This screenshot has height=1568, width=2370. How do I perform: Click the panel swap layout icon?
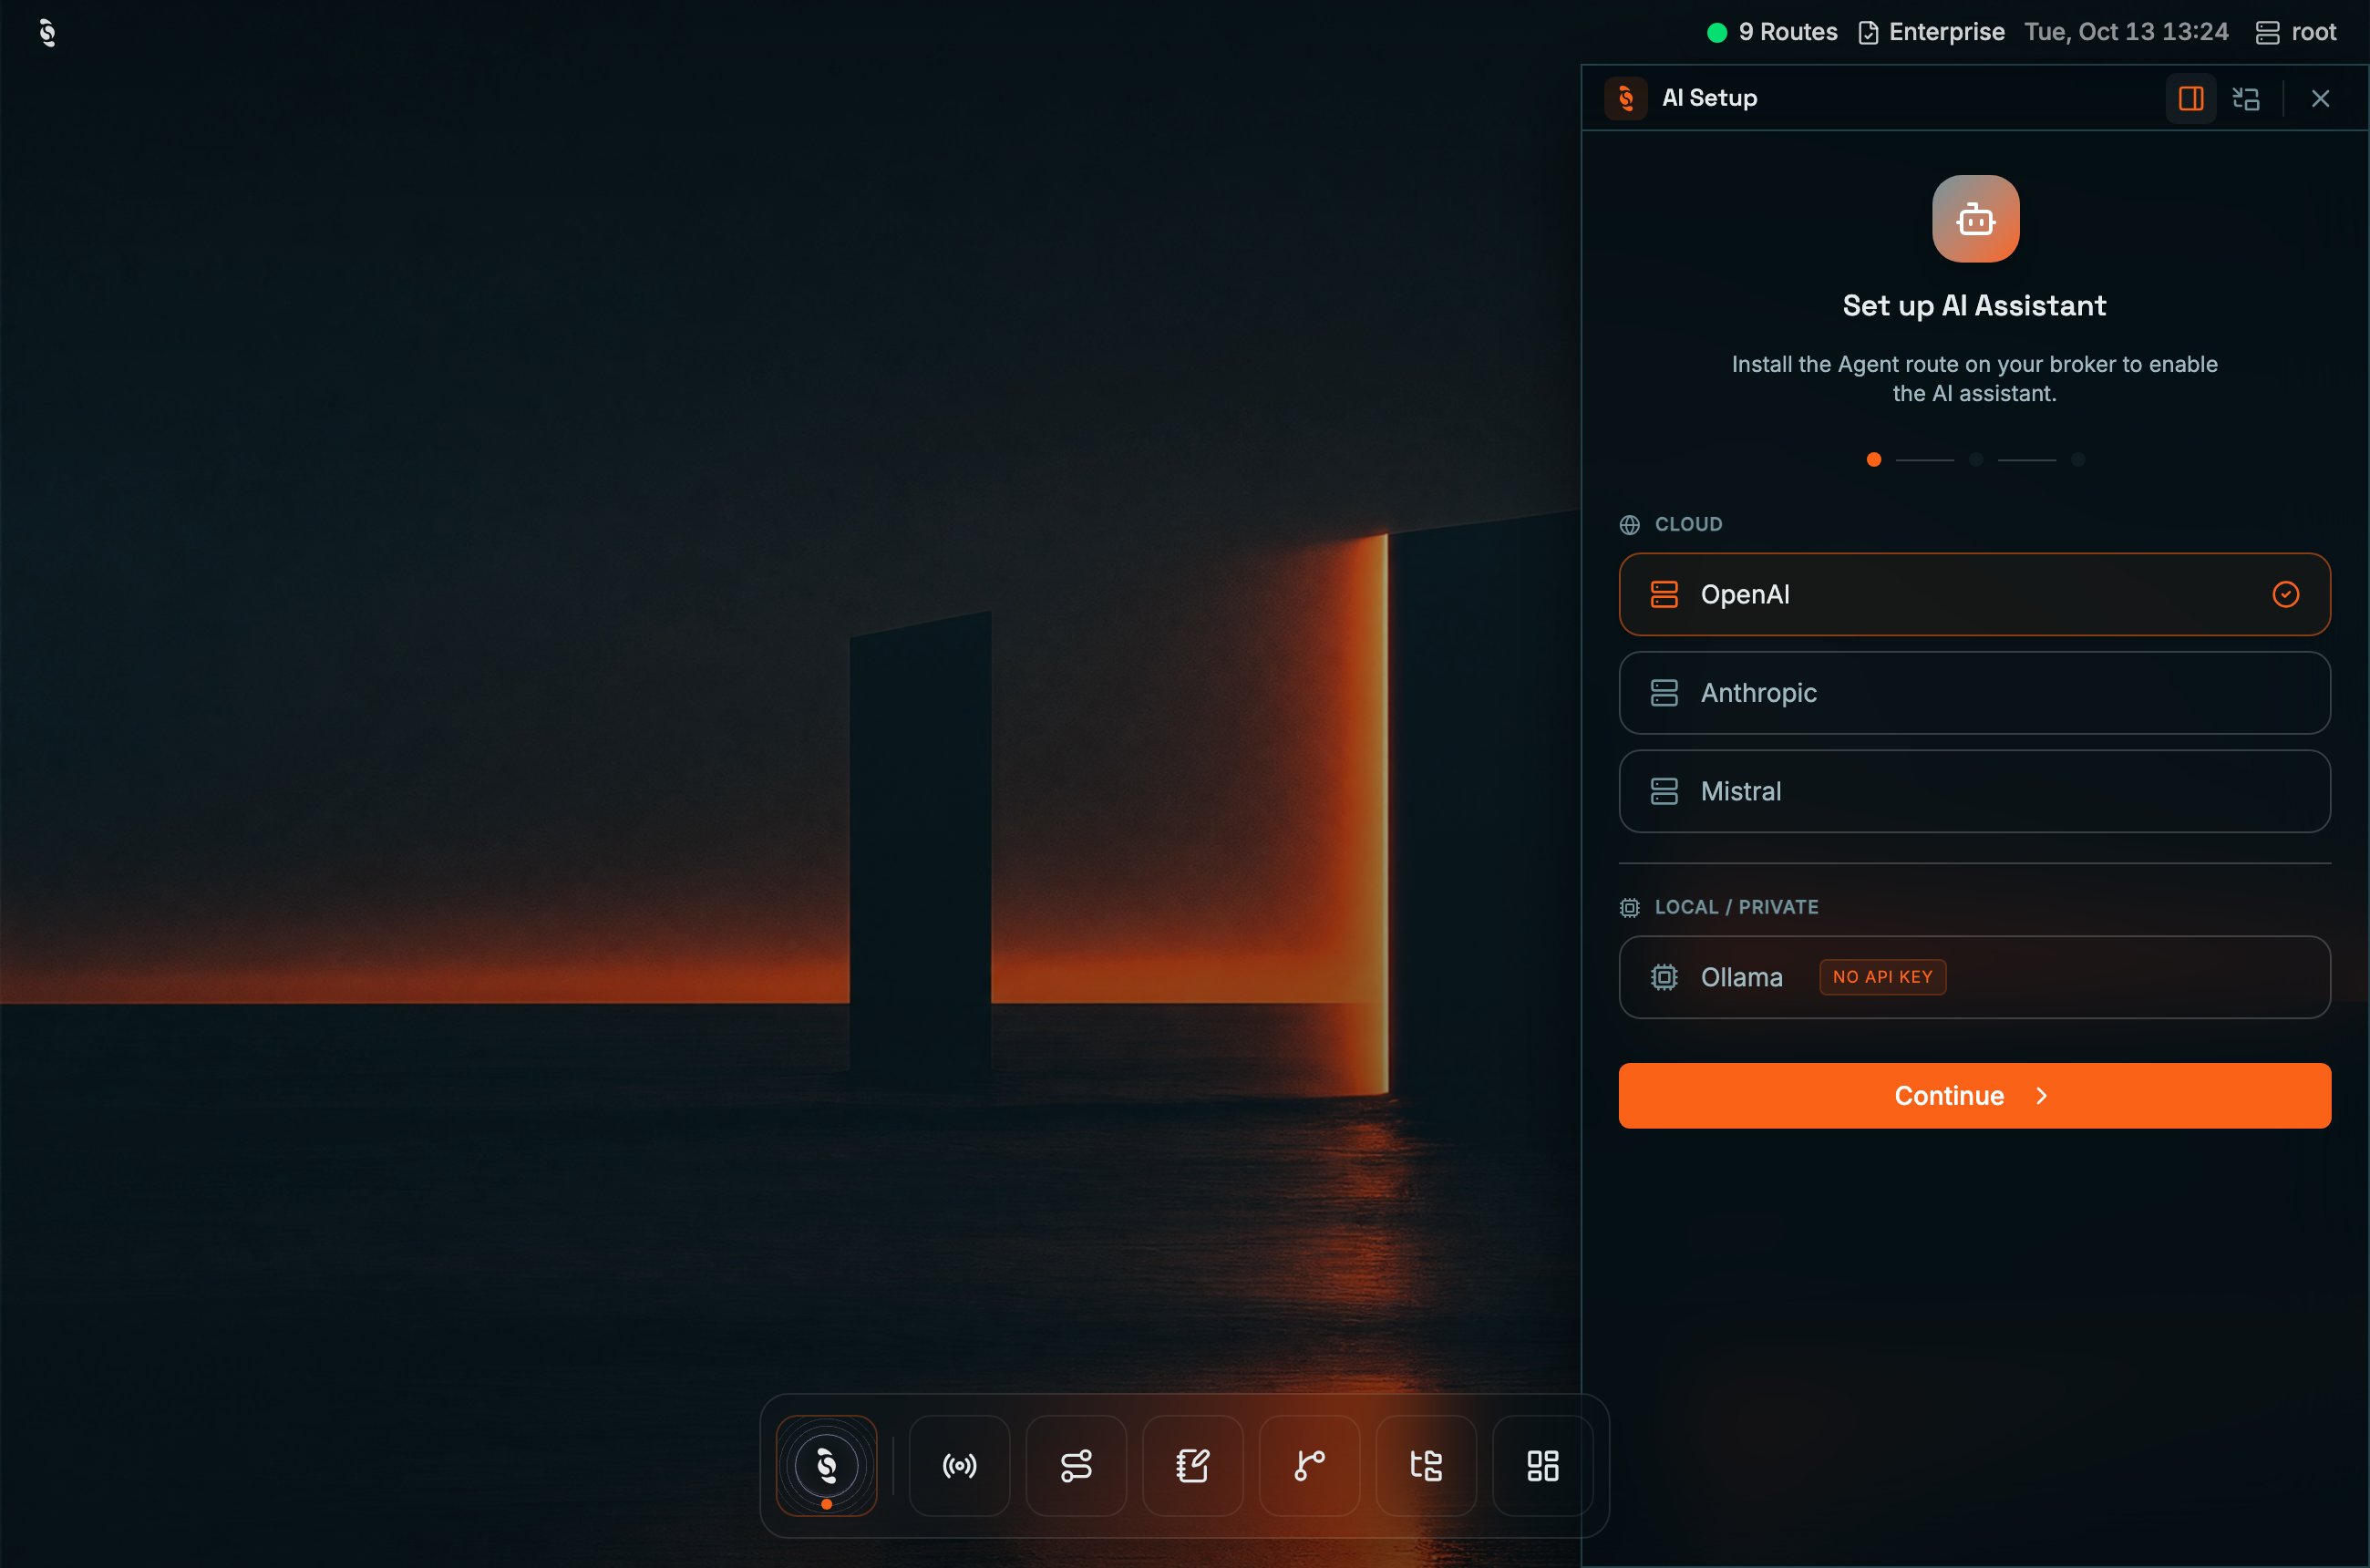point(2246,98)
